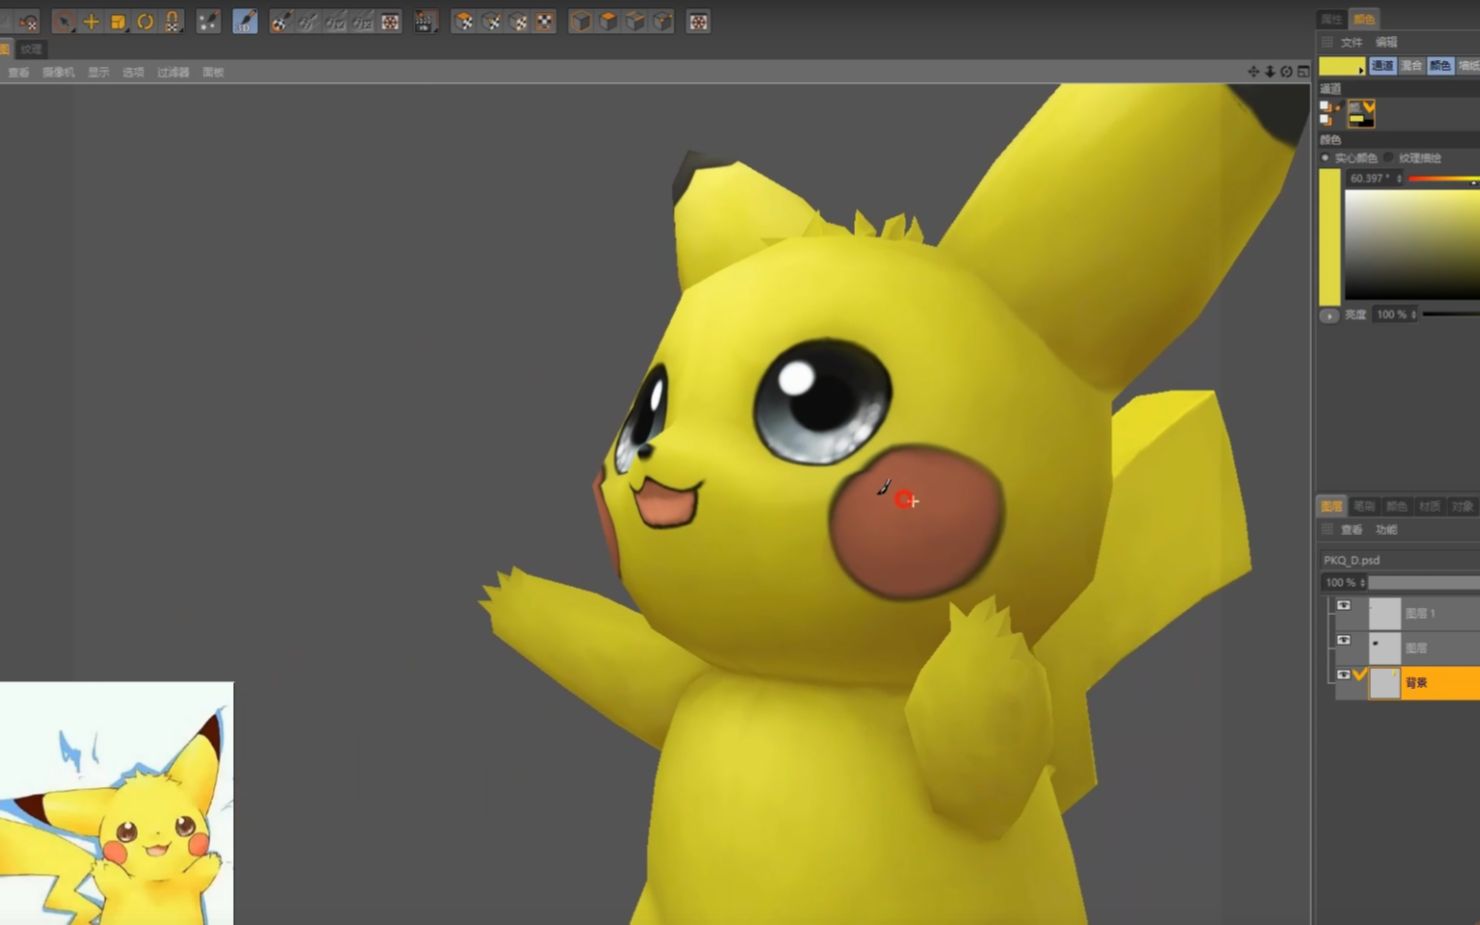Screen dimensions: 1480x925
Task: Toggle the 通道 button in color panel
Action: coord(1382,66)
